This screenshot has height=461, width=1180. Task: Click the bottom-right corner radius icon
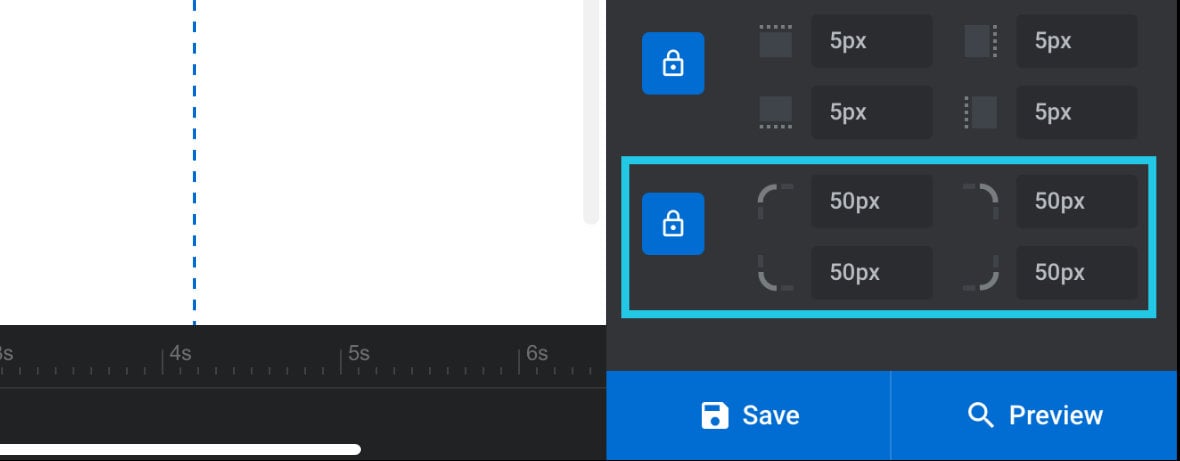click(x=981, y=272)
